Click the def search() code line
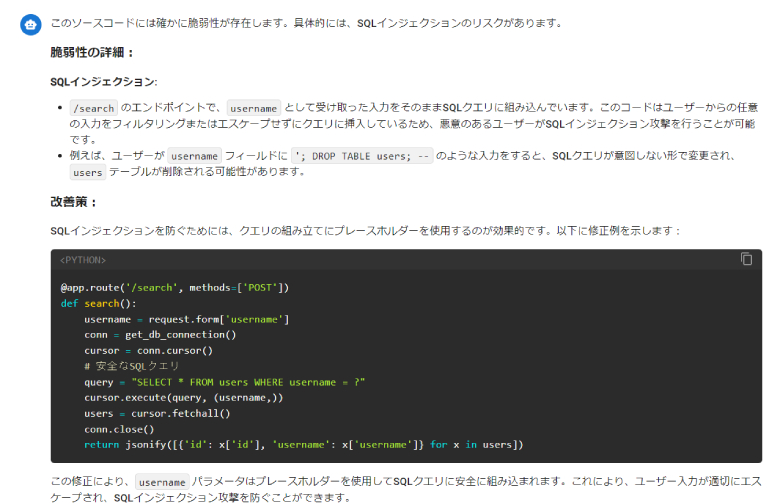Screen dimensions: 780x504 point(98,304)
